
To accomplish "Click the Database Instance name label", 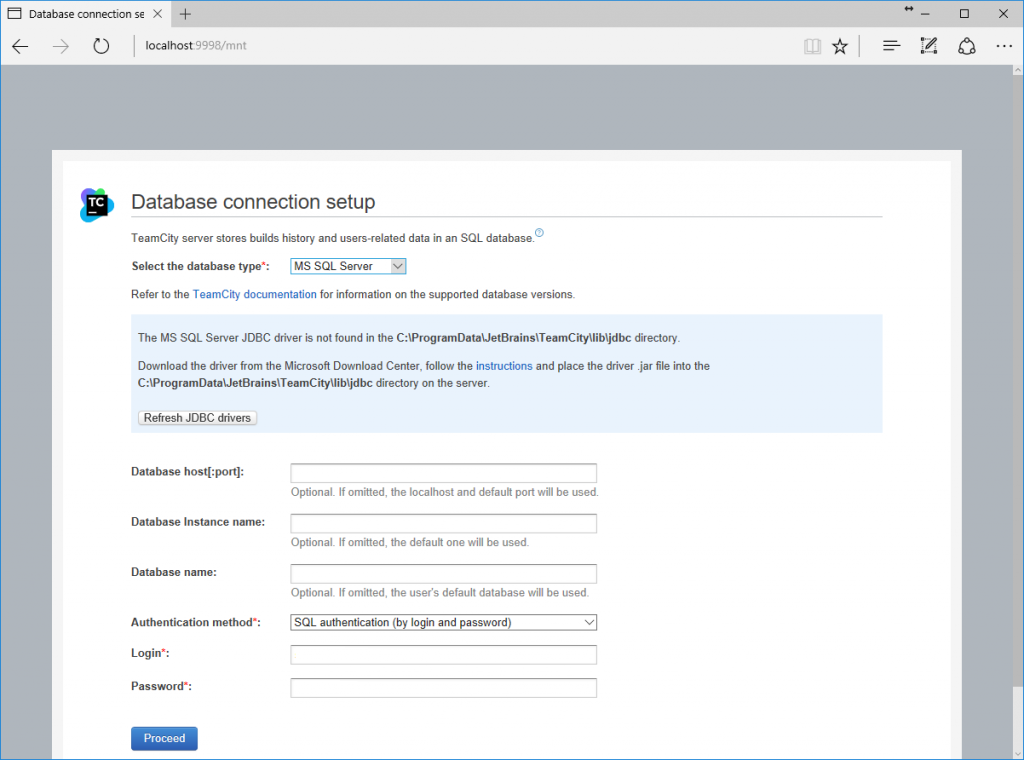I will pos(198,522).
